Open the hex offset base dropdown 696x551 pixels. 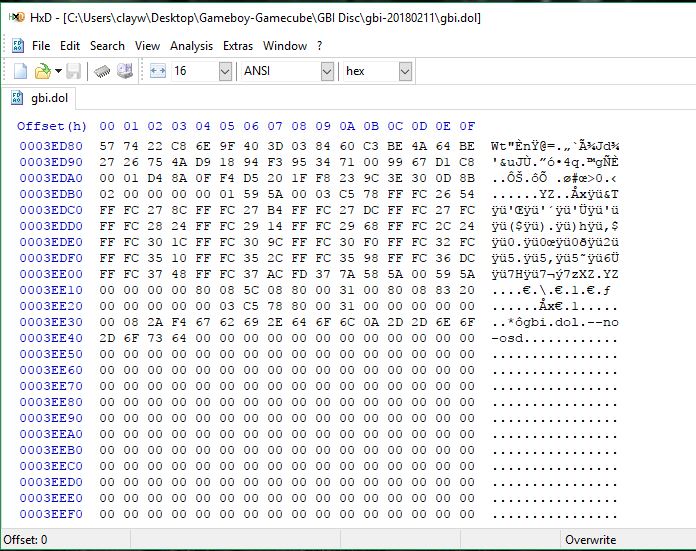(405, 71)
